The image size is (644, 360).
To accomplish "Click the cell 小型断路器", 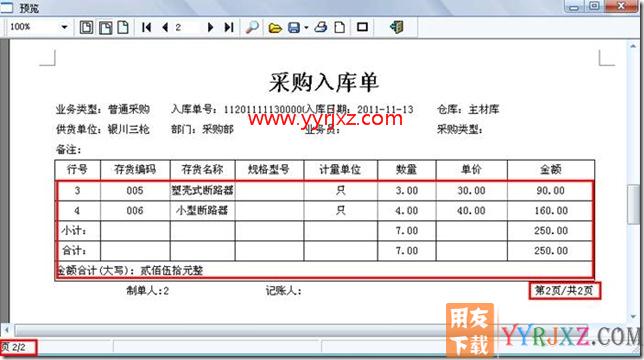I will click(x=202, y=211).
